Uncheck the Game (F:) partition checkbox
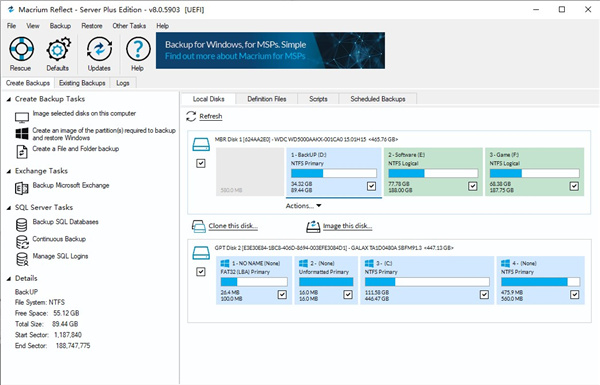This screenshot has height=385, width=600. click(574, 186)
